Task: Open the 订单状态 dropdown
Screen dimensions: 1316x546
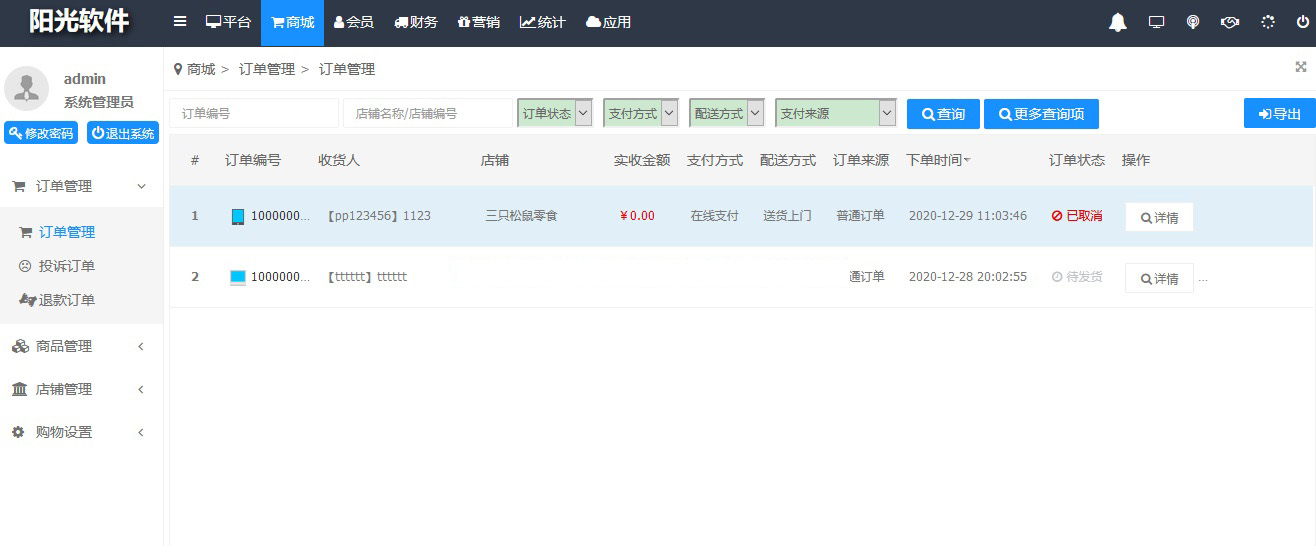Action: (x=555, y=114)
